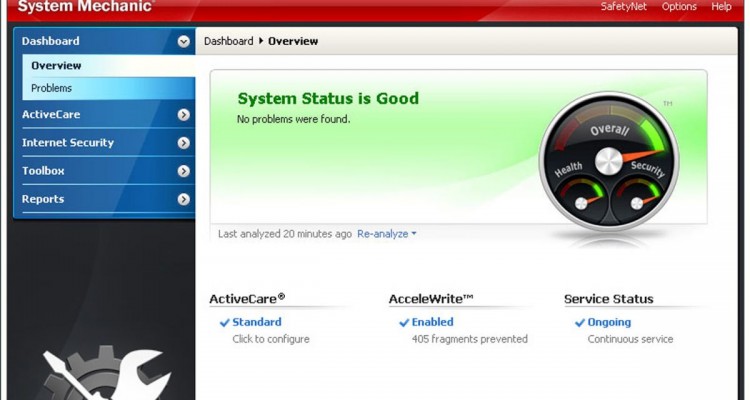Click the Standard ActiveCare link
This screenshot has width=750, height=400.
[x=256, y=322]
